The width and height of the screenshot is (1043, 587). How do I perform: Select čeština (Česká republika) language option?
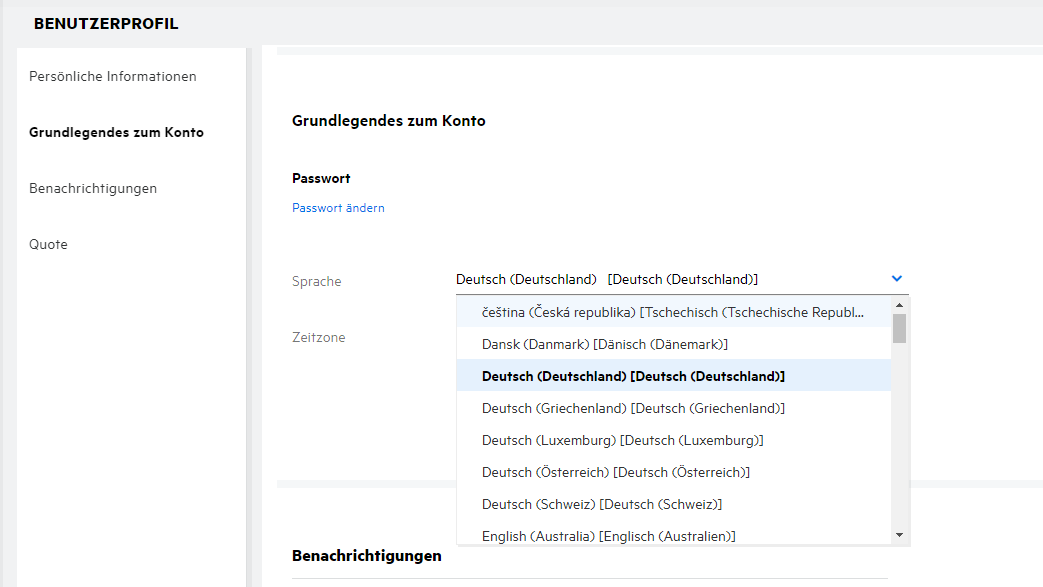tap(672, 312)
